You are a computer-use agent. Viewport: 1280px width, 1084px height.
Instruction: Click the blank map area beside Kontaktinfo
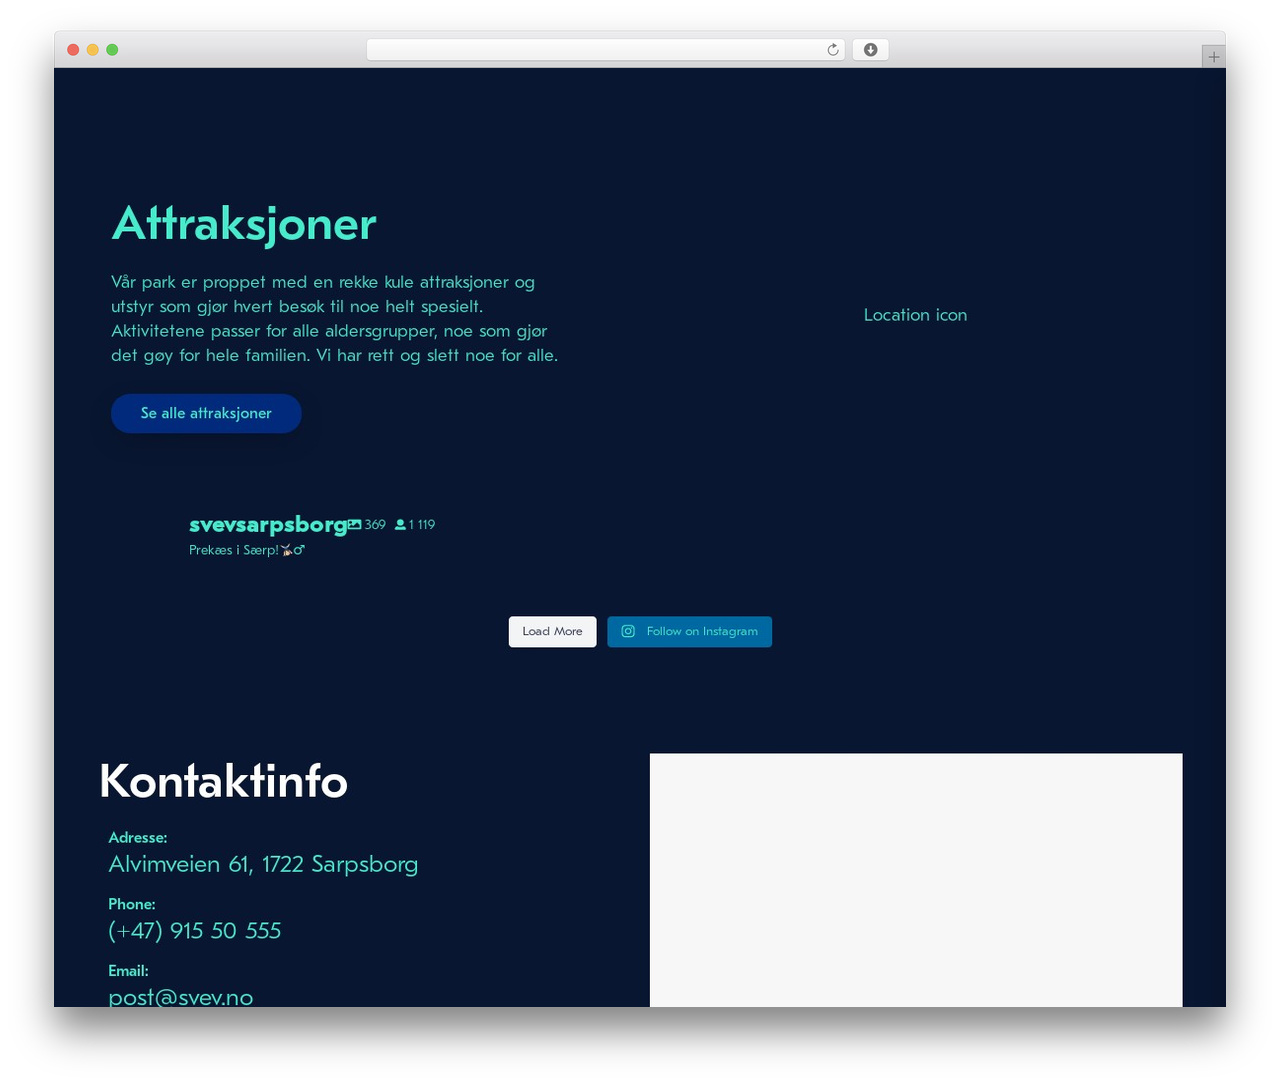916,880
